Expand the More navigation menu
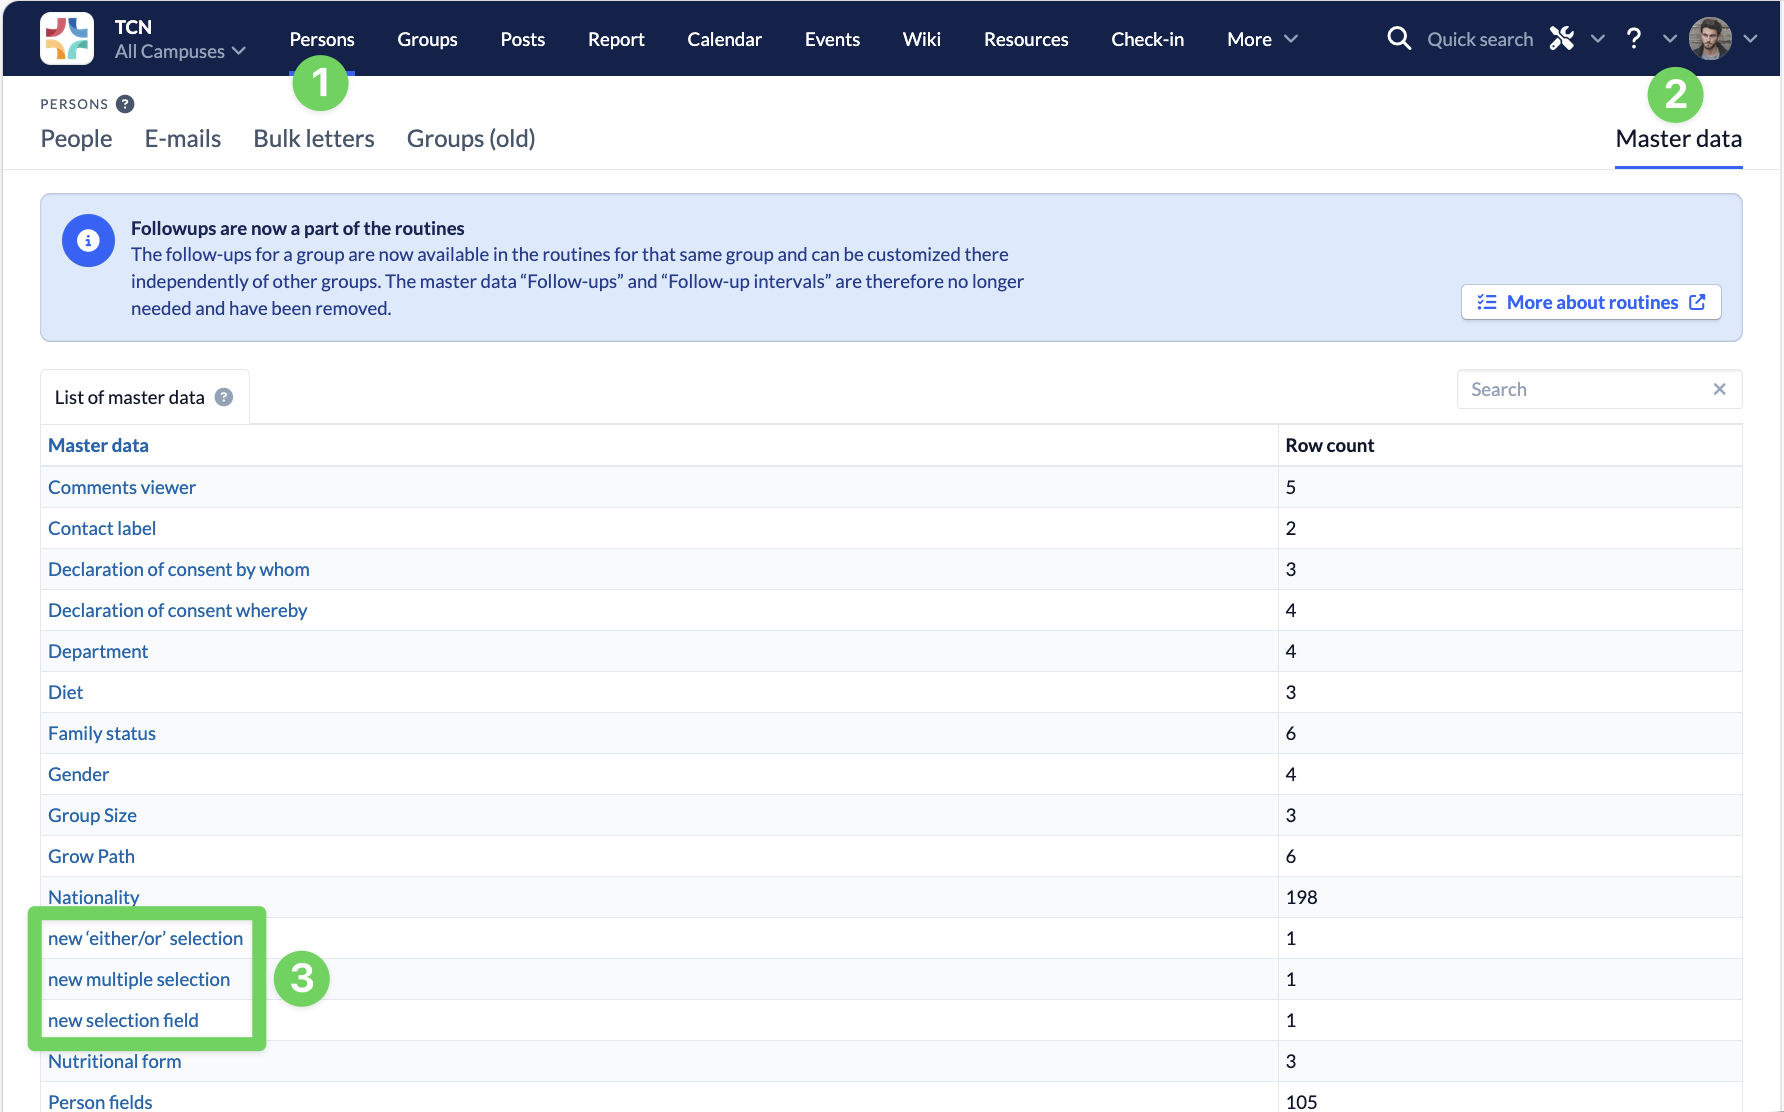 (x=1261, y=39)
